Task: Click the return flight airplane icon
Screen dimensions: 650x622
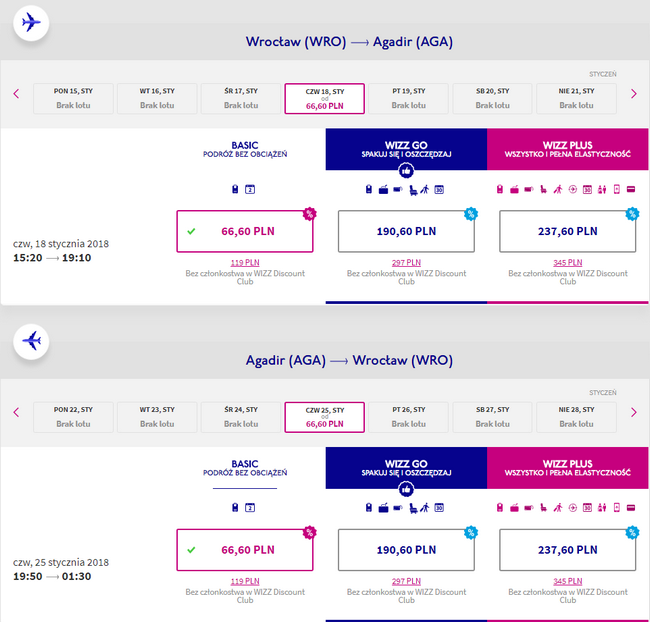Action: coord(31,341)
